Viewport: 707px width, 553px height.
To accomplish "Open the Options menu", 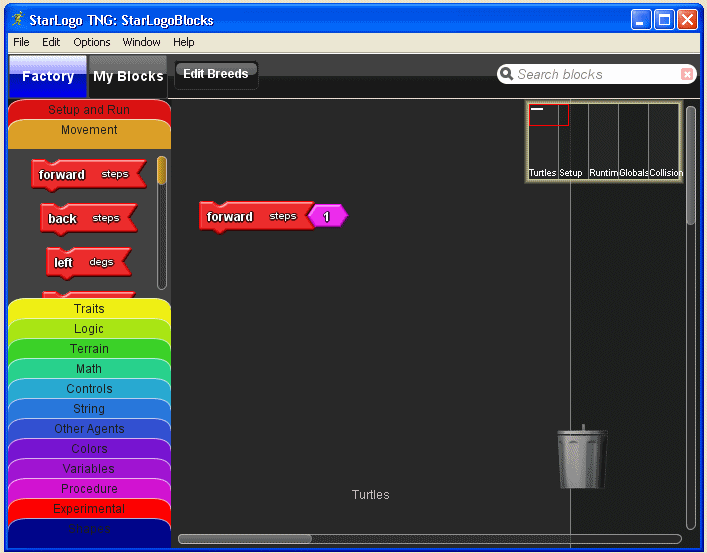I will 92,42.
